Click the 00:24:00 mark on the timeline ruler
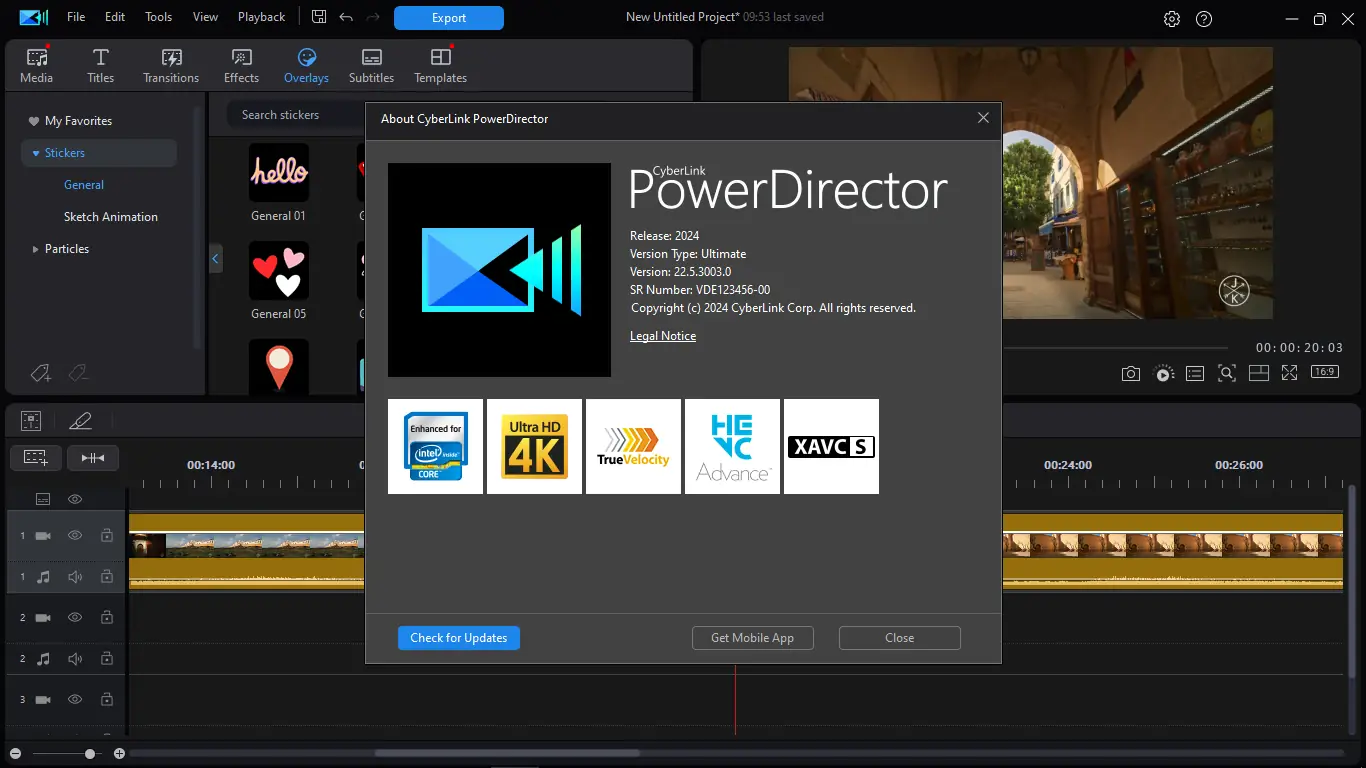Image resolution: width=1366 pixels, height=768 pixels. click(x=1068, y=465)
